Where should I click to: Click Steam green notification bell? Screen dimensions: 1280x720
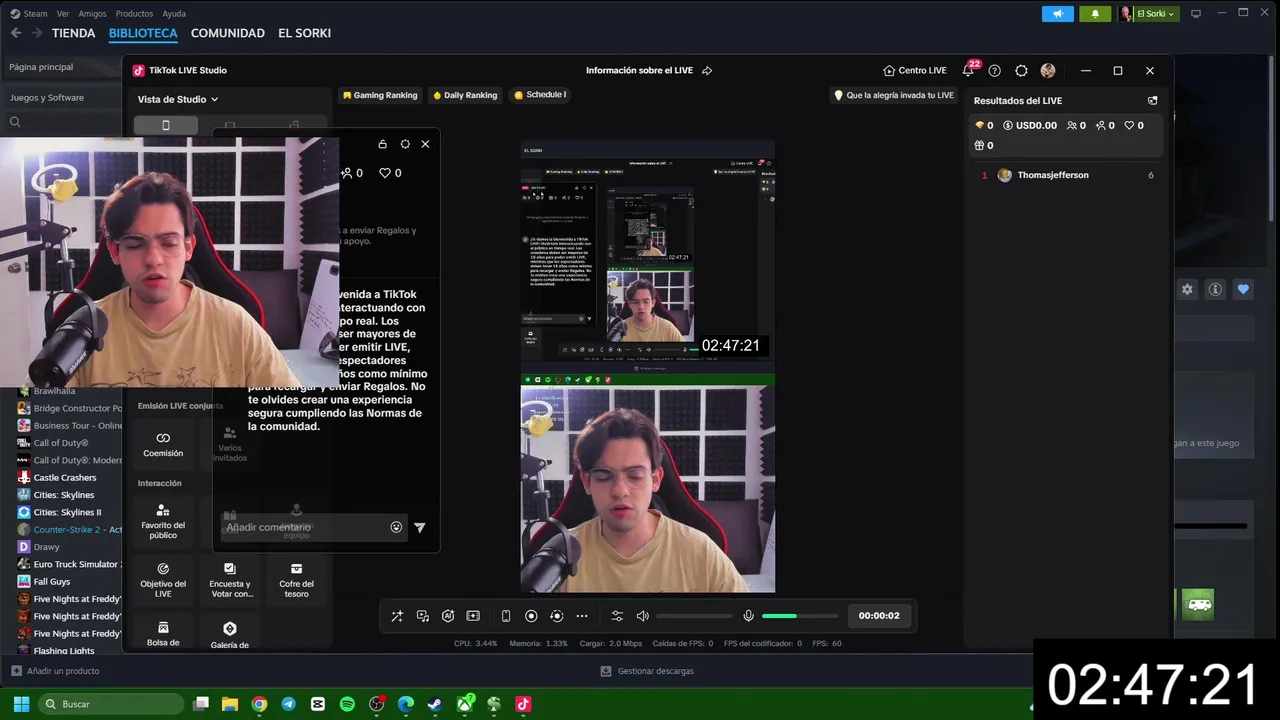(1095, 14)
